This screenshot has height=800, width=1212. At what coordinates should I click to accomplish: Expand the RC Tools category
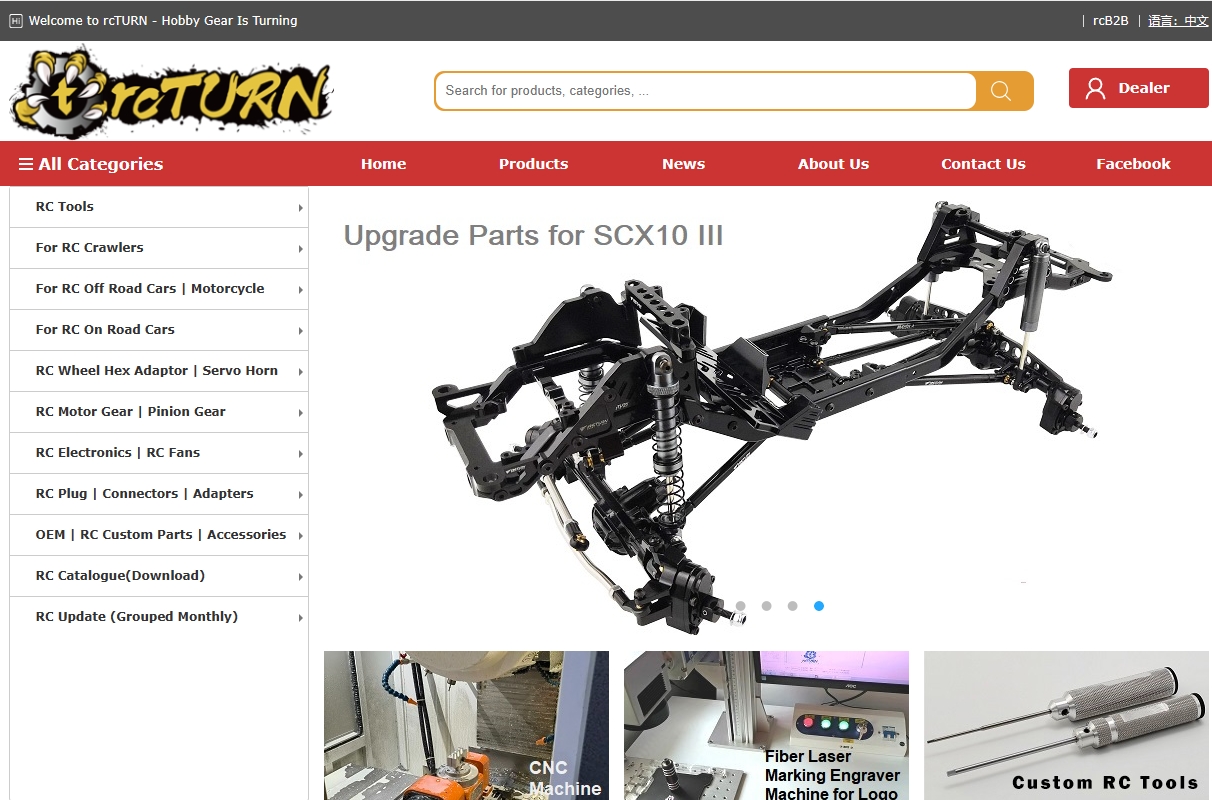point(159,207)
